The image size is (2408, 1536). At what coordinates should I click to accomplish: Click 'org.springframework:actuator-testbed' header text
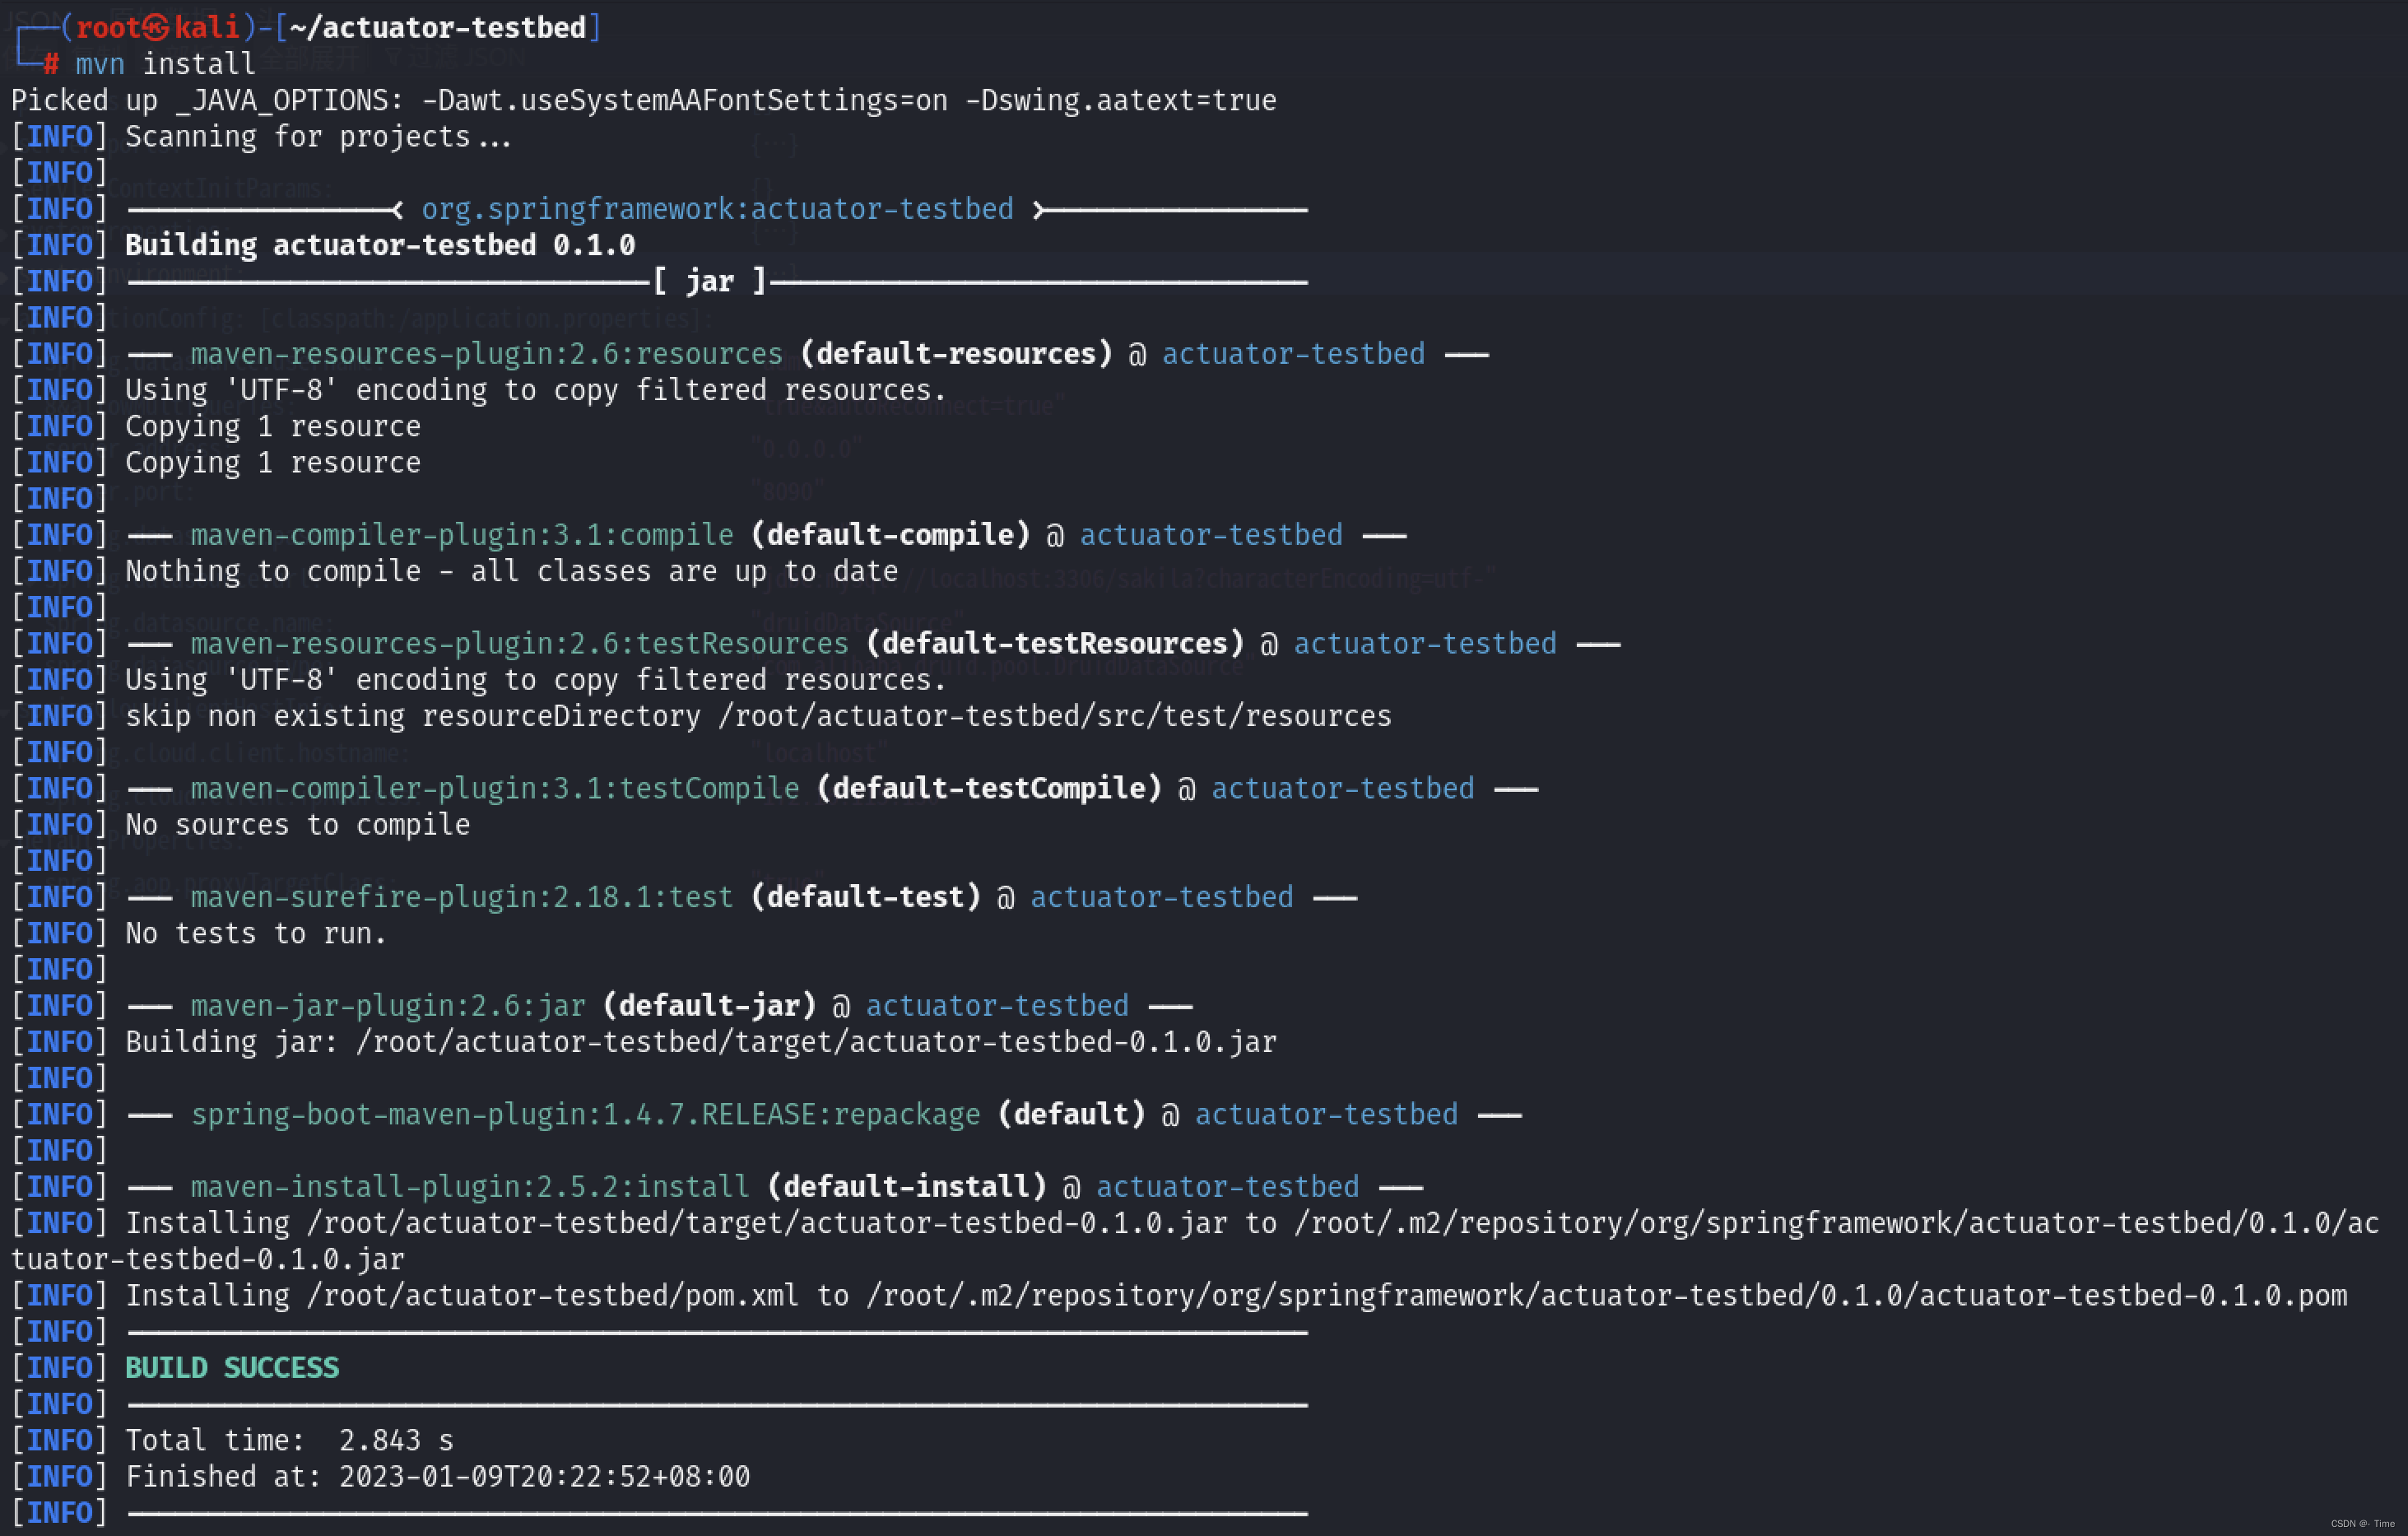[x=717, y=208]
